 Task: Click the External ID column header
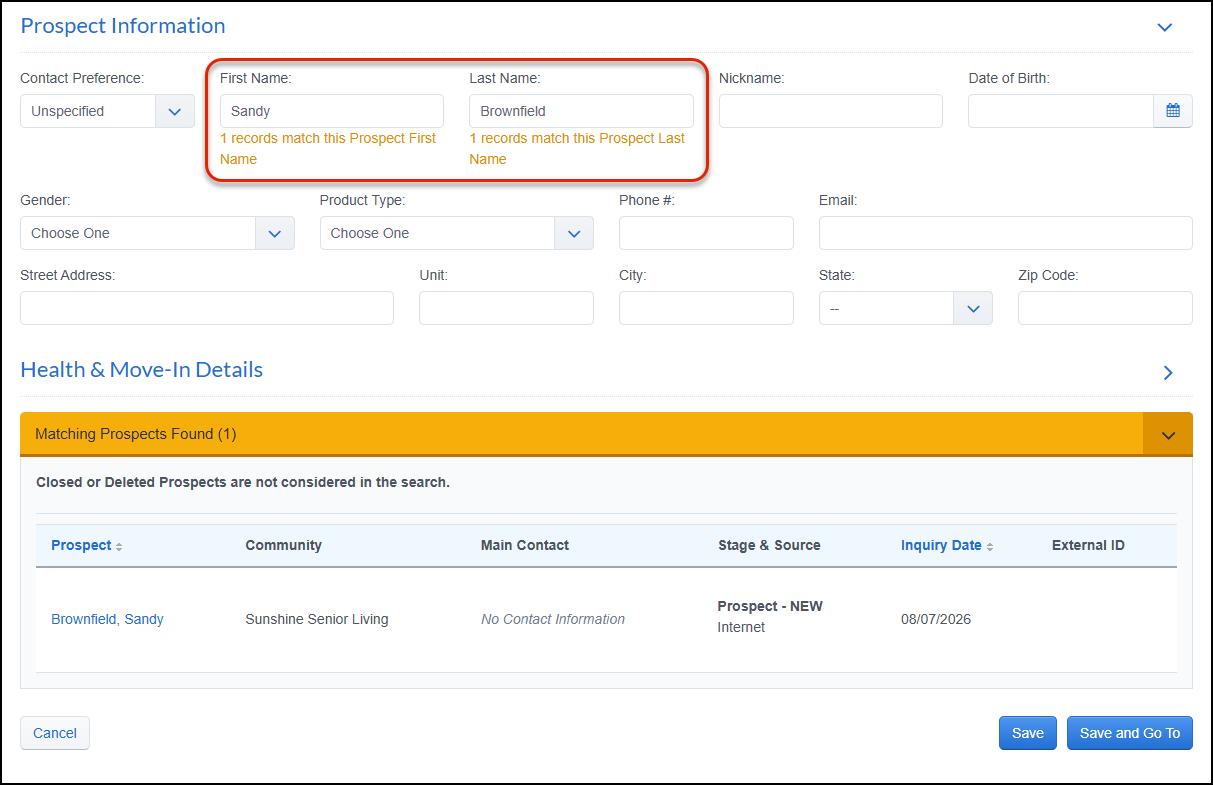pos(1088,546)
